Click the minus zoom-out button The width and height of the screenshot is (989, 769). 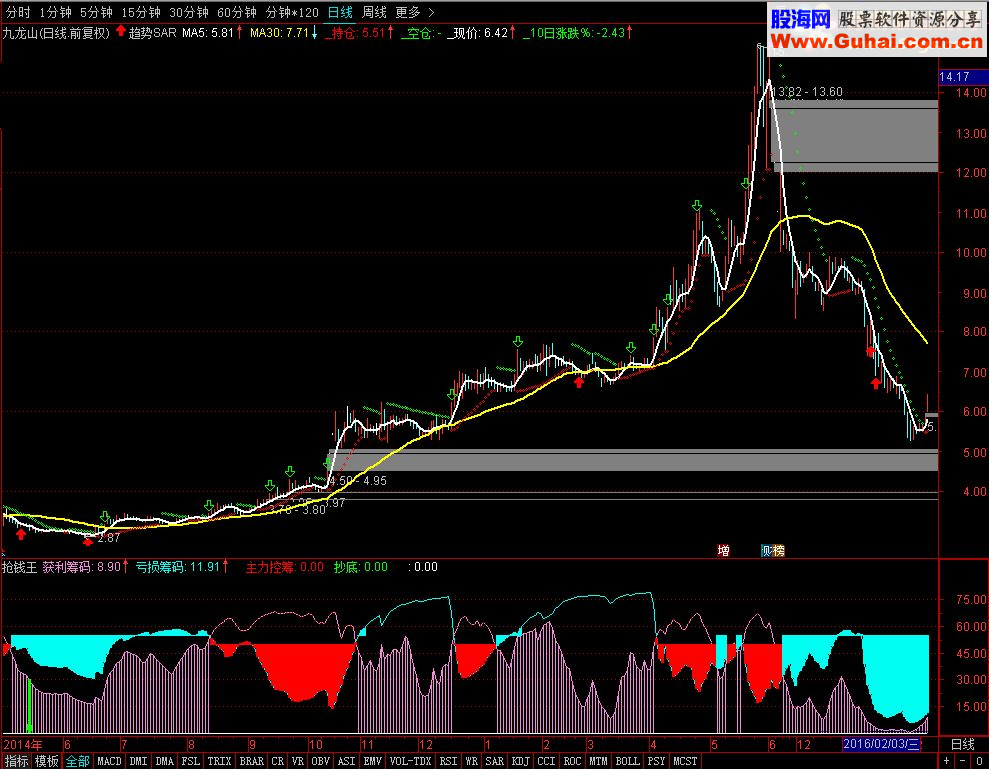962,761
